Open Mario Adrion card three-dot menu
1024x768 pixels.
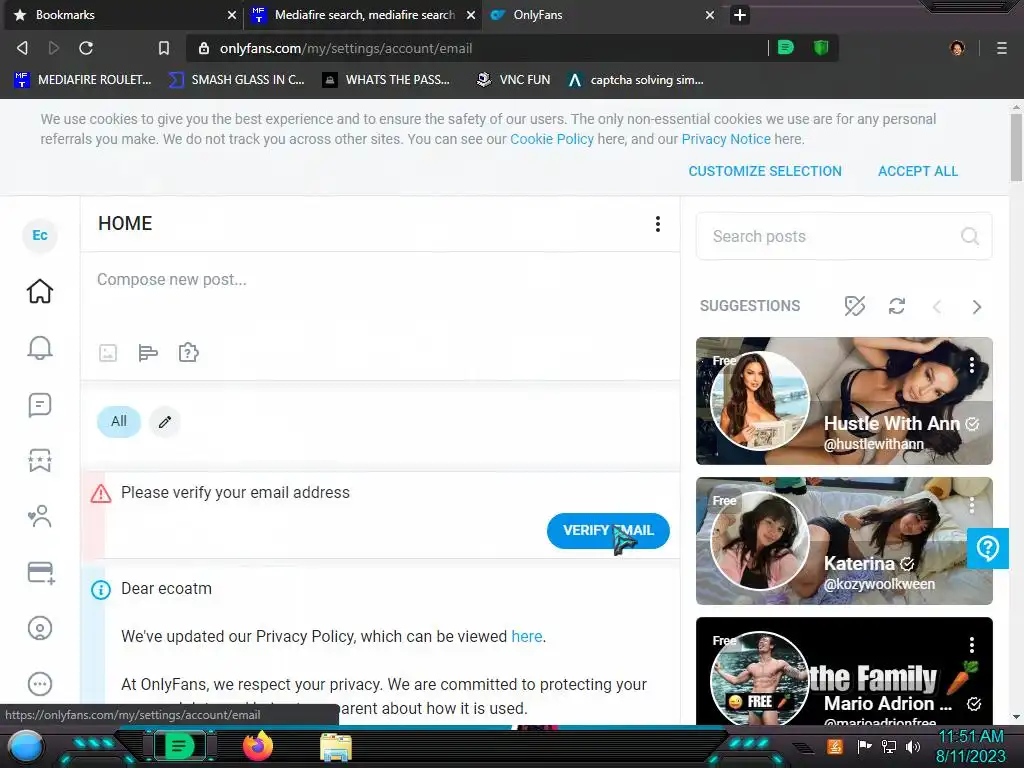972,645
